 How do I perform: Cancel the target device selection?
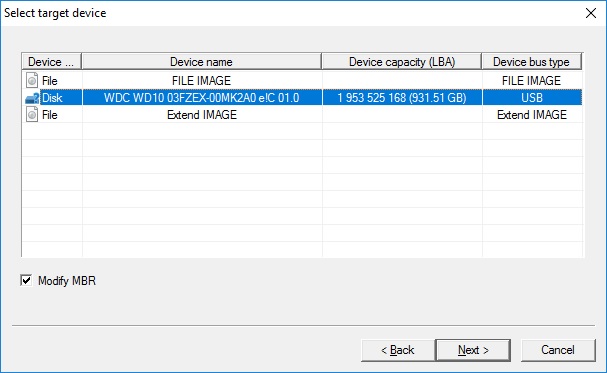(557, 350)
